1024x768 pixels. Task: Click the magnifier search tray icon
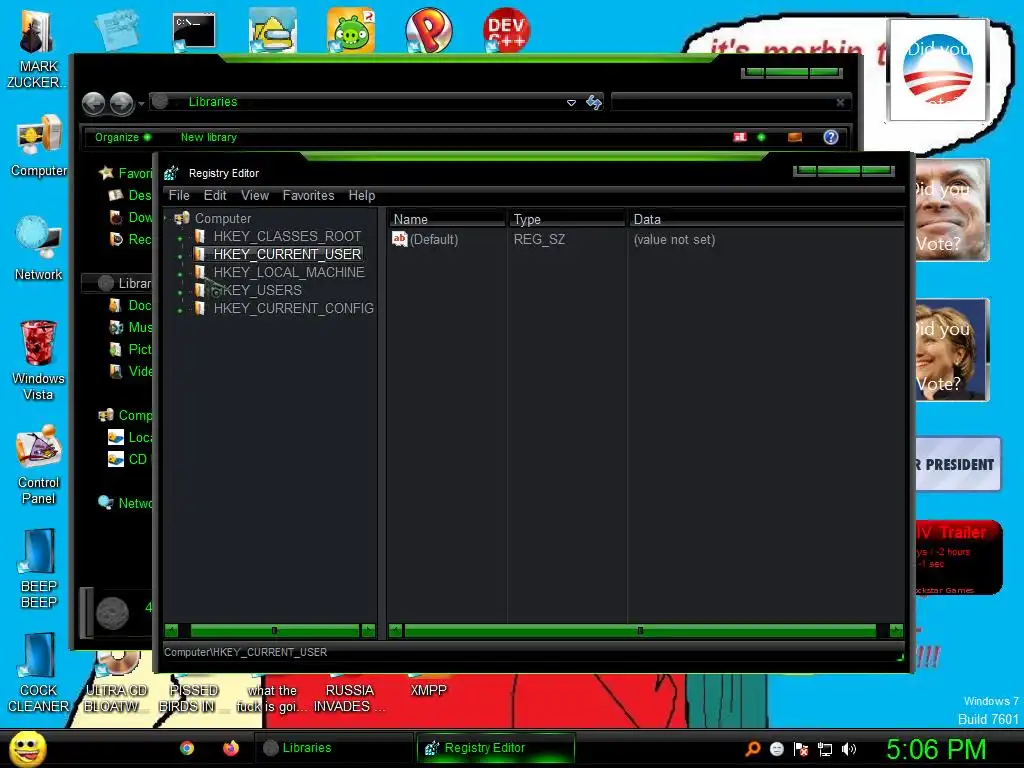(x=752, y=749)
